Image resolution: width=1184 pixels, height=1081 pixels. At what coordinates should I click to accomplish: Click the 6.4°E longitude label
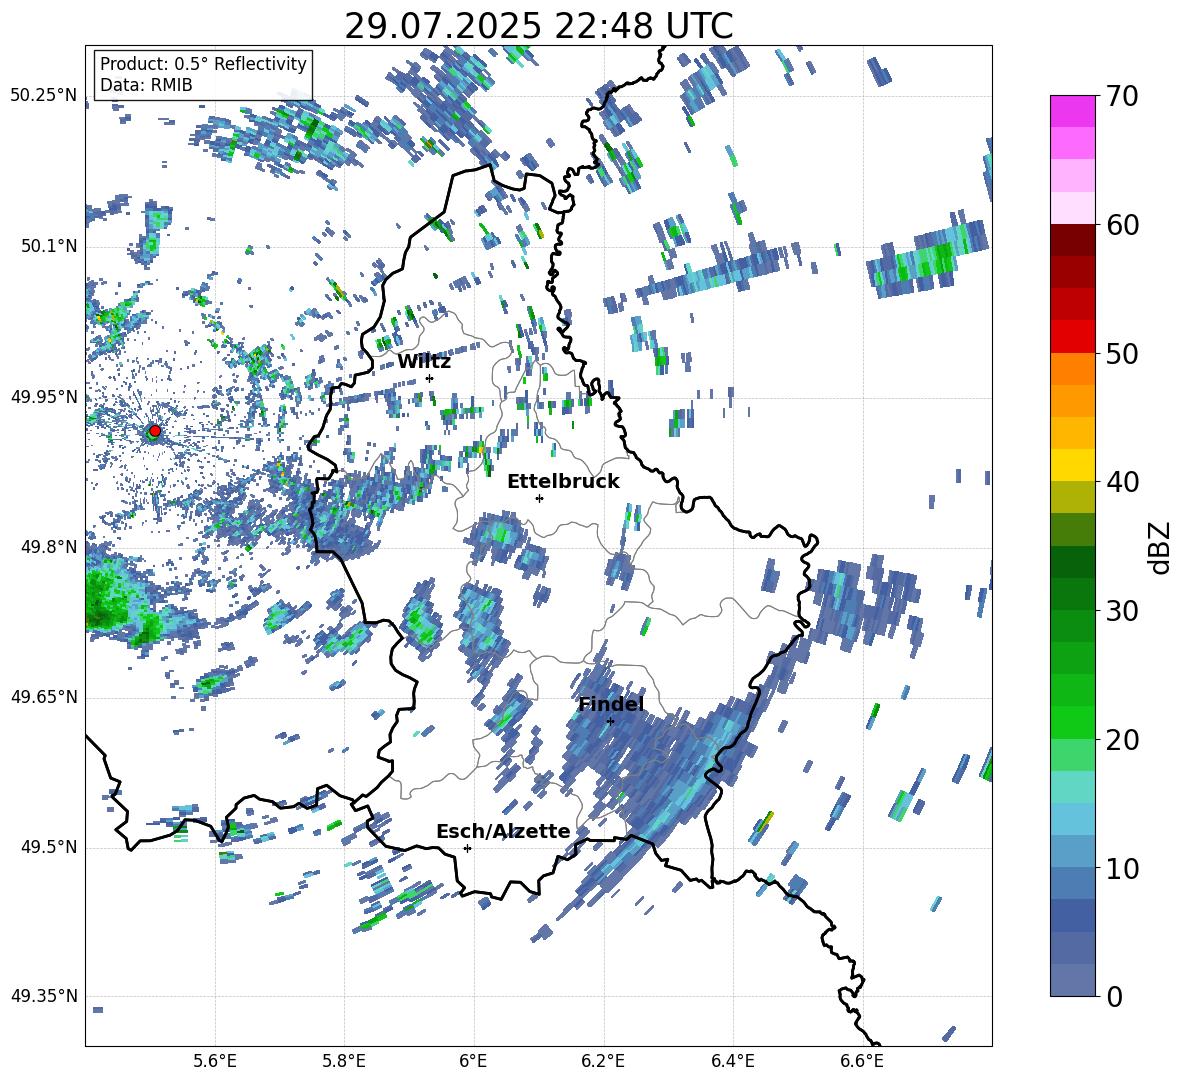coord(732,1062)
